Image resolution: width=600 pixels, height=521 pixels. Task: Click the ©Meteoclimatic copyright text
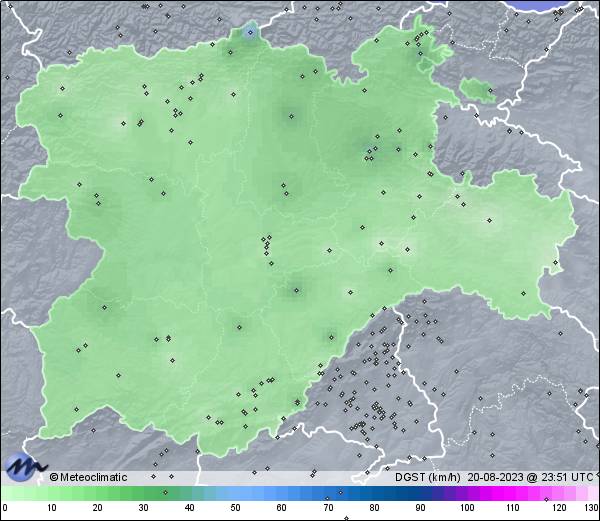(x=88, y=477)
